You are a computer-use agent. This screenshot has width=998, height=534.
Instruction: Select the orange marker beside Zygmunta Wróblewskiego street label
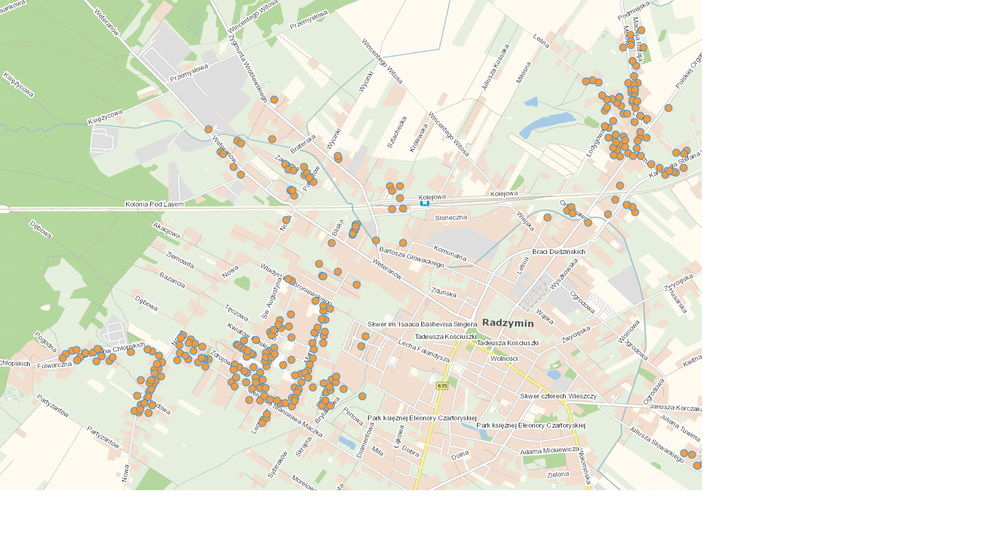pyautogui.click(x=274, y=100)
